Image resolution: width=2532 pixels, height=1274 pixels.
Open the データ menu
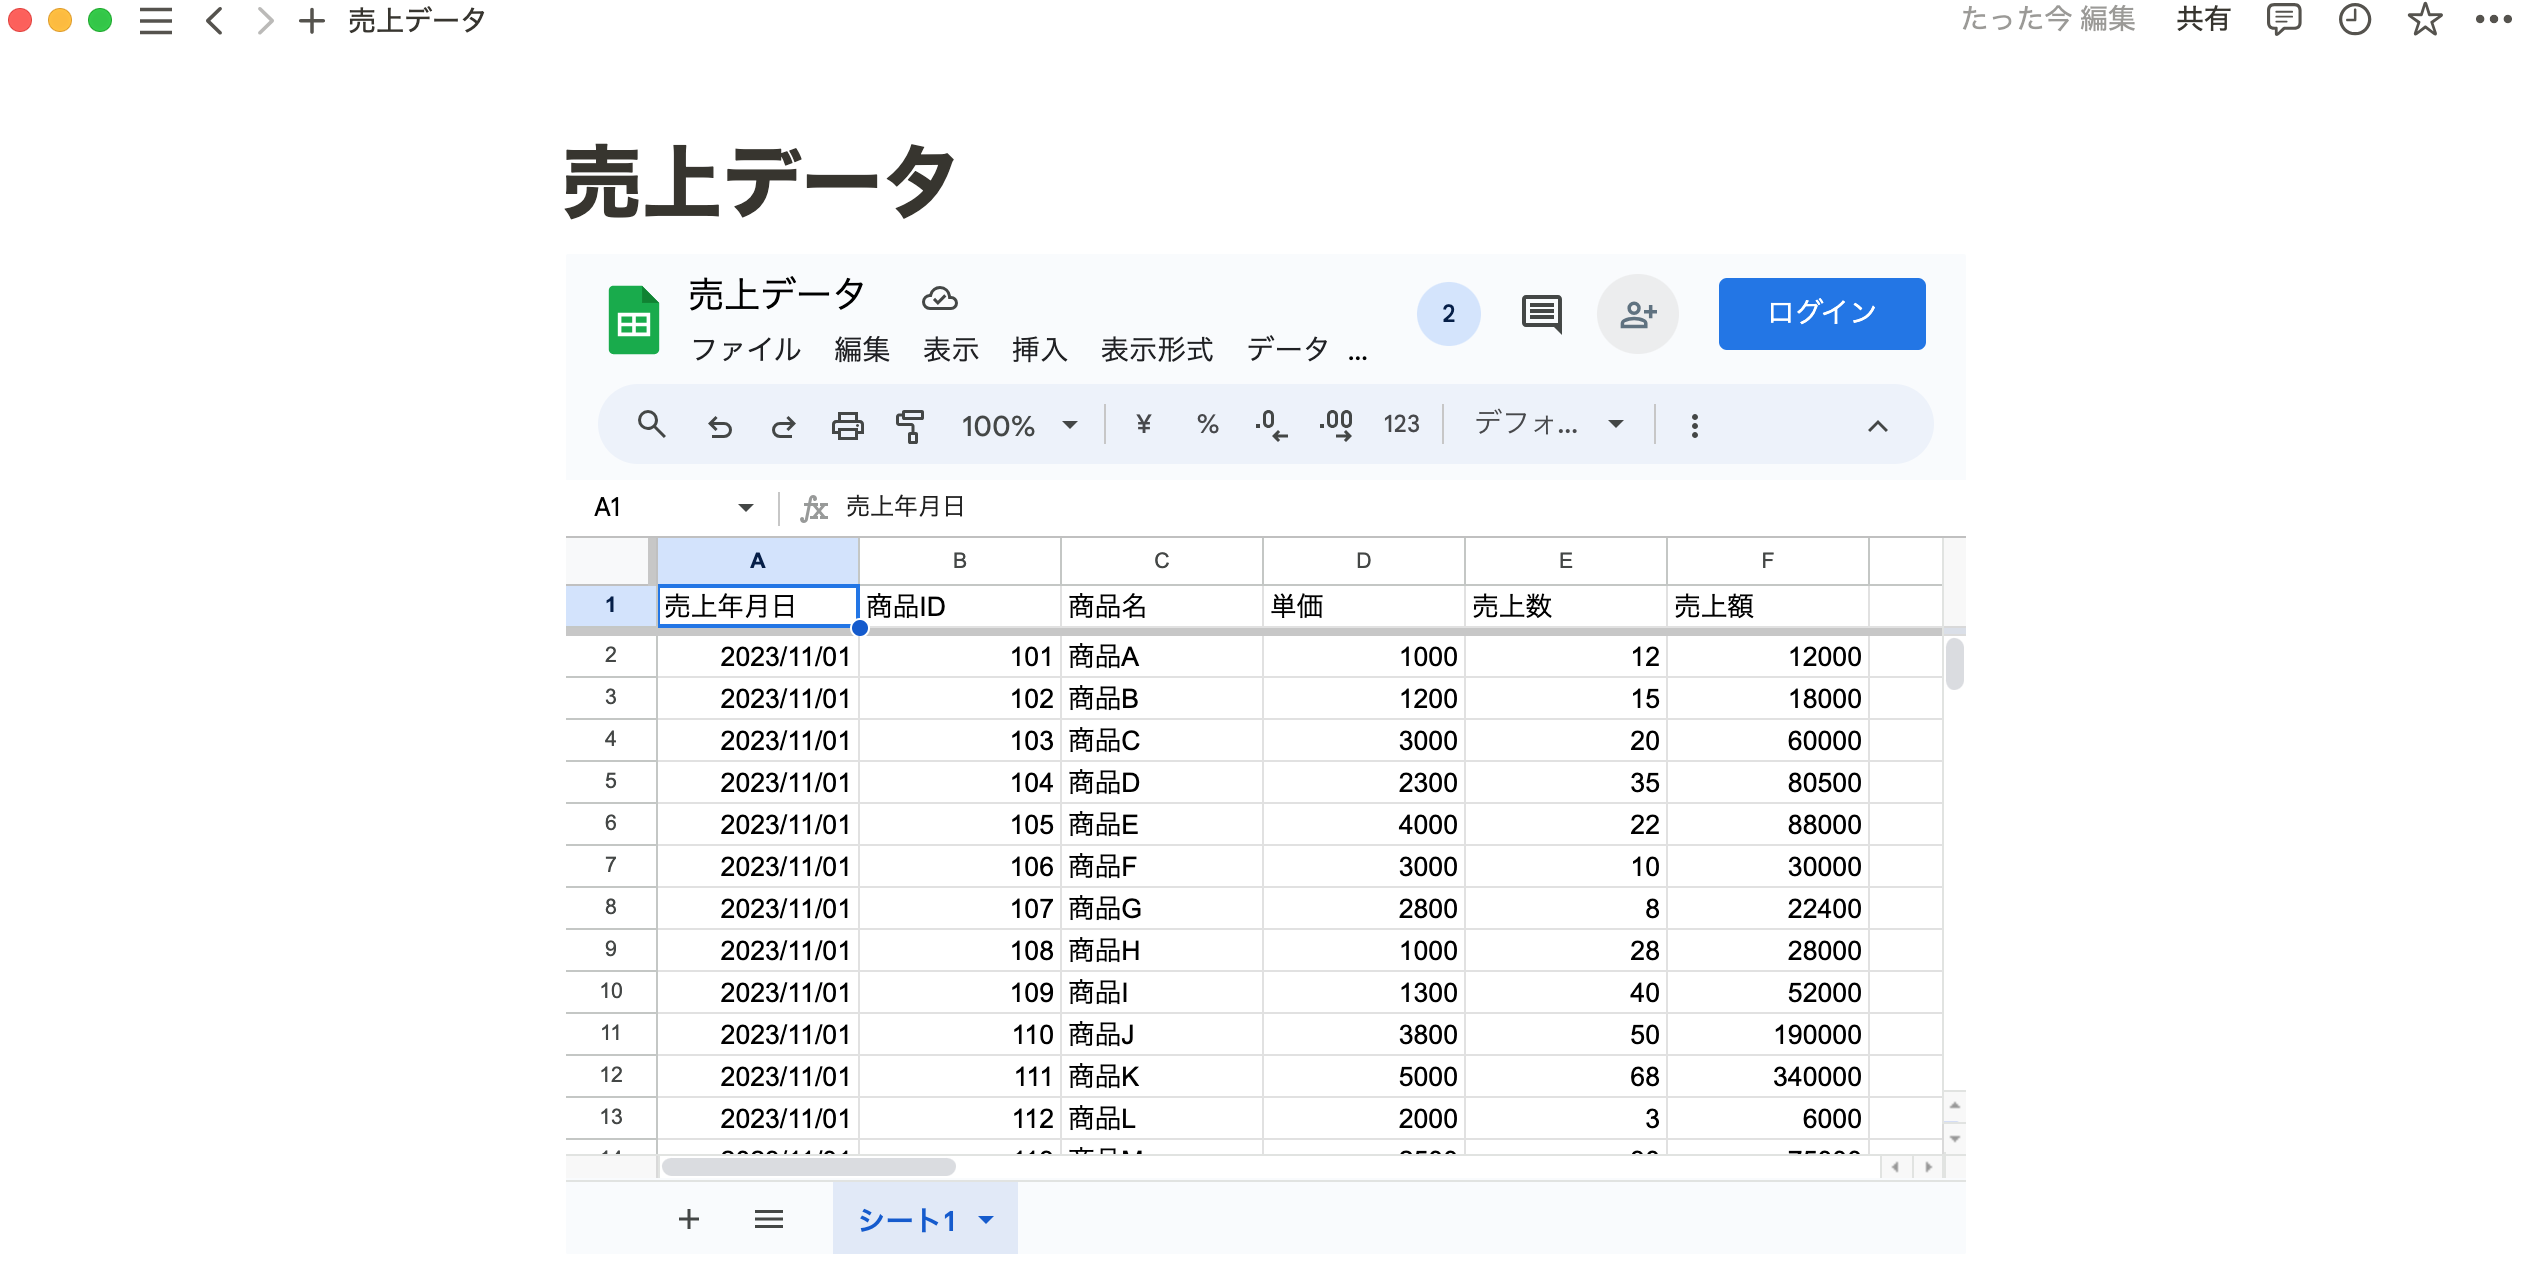[1287, 350]
